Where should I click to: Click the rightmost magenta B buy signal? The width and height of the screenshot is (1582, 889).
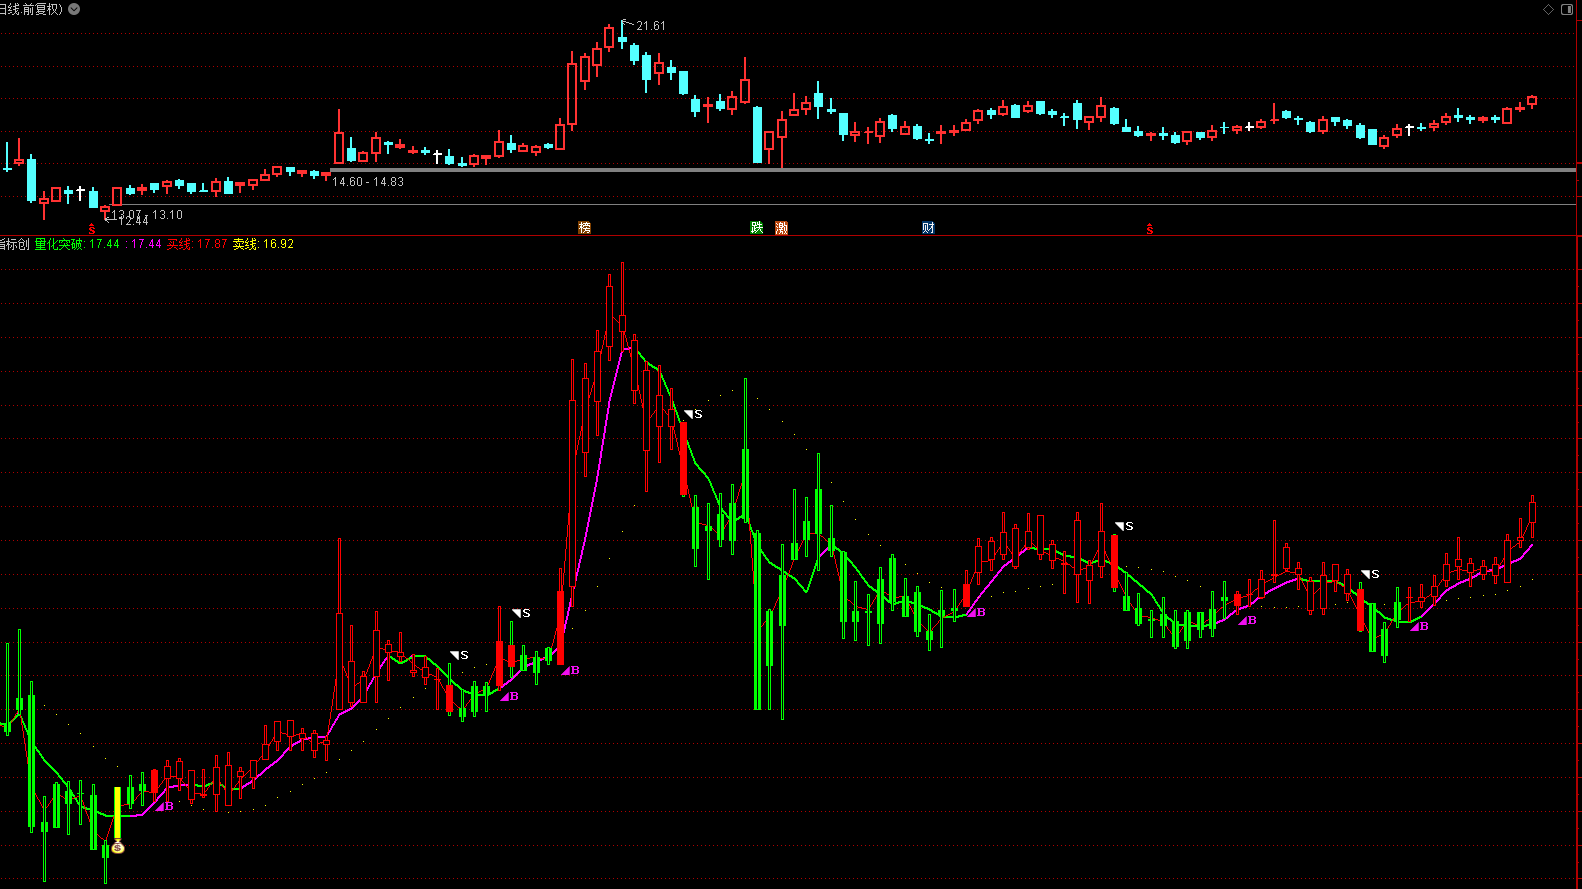tap(1420, 627)
